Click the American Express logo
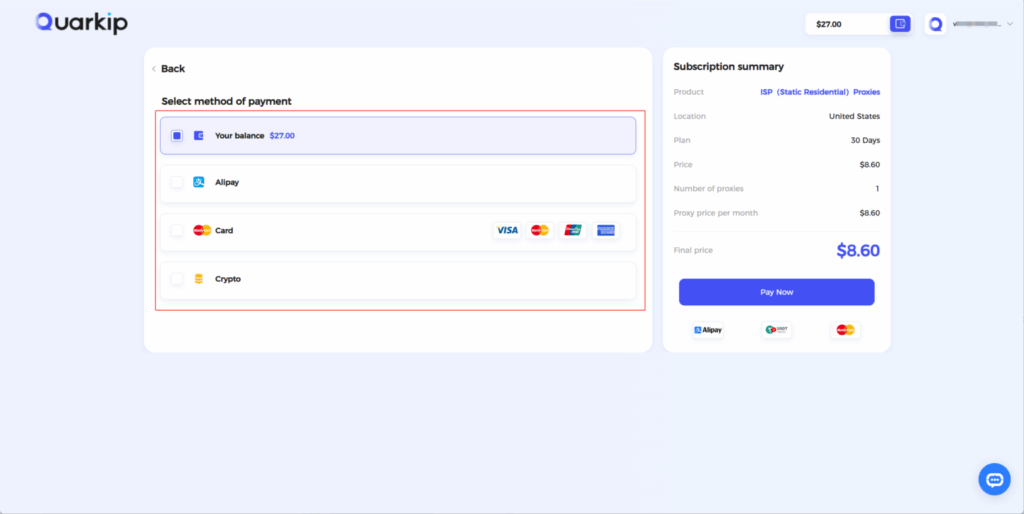 [605, 230]
